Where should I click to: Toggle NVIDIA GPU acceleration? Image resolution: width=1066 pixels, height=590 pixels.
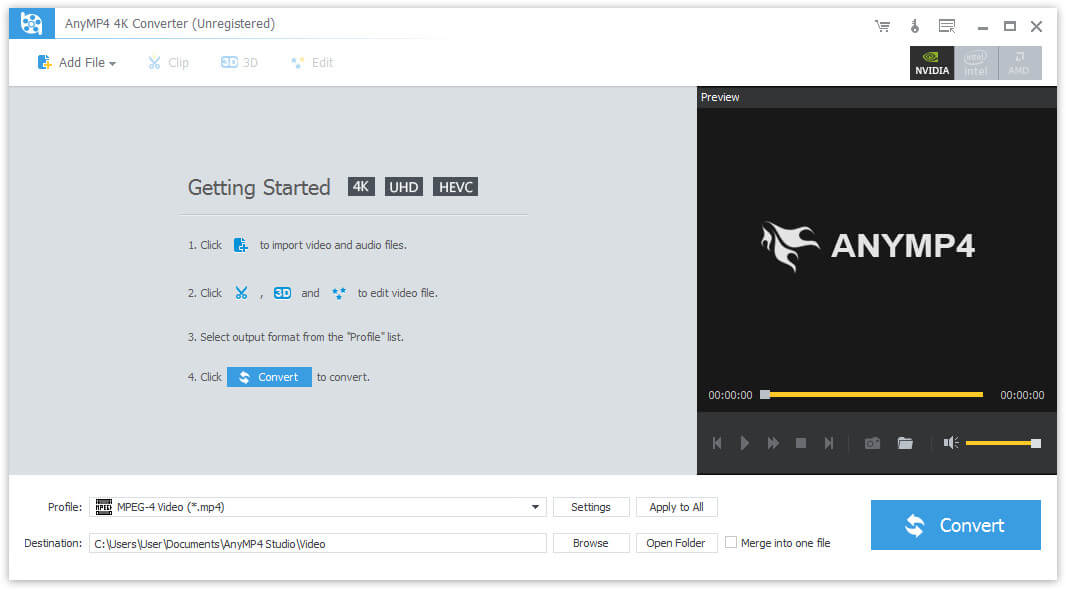(932, 63)
